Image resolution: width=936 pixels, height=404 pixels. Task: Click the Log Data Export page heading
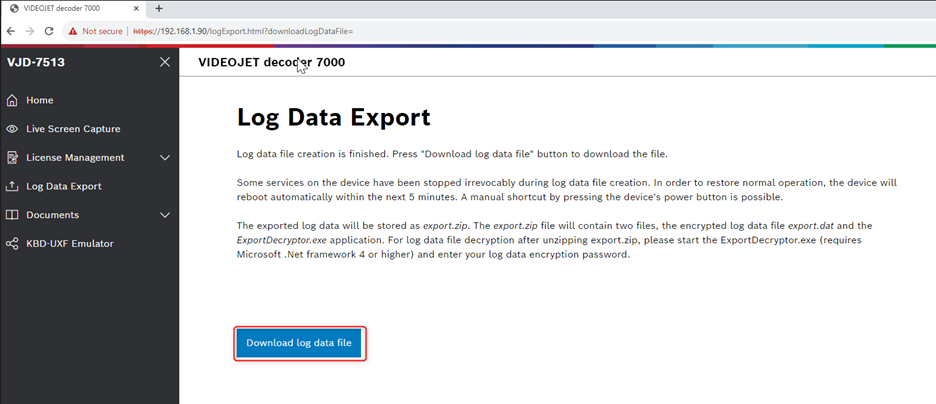pyautogui.click(x=334, y=117)
